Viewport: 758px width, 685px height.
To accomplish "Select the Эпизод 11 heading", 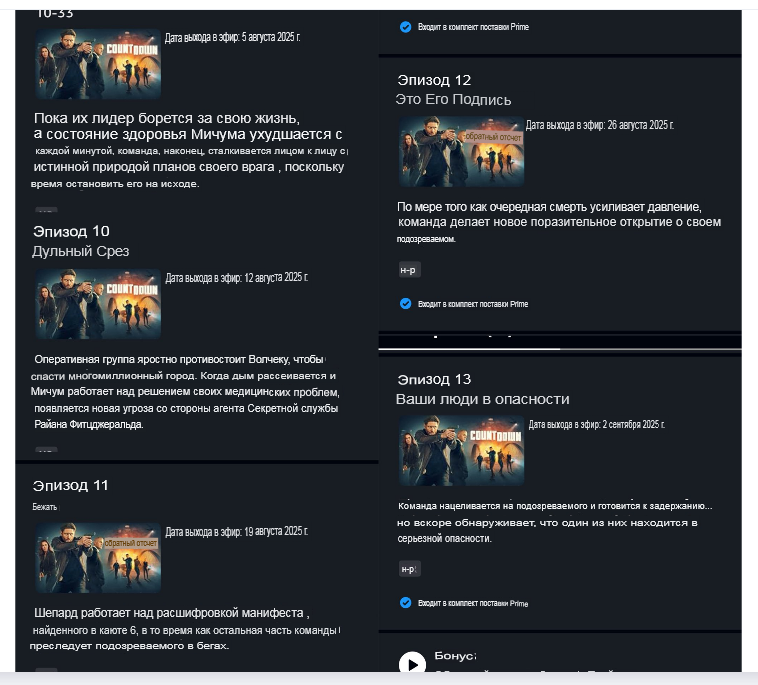I will pyautogui.click(x=71, y=485).
